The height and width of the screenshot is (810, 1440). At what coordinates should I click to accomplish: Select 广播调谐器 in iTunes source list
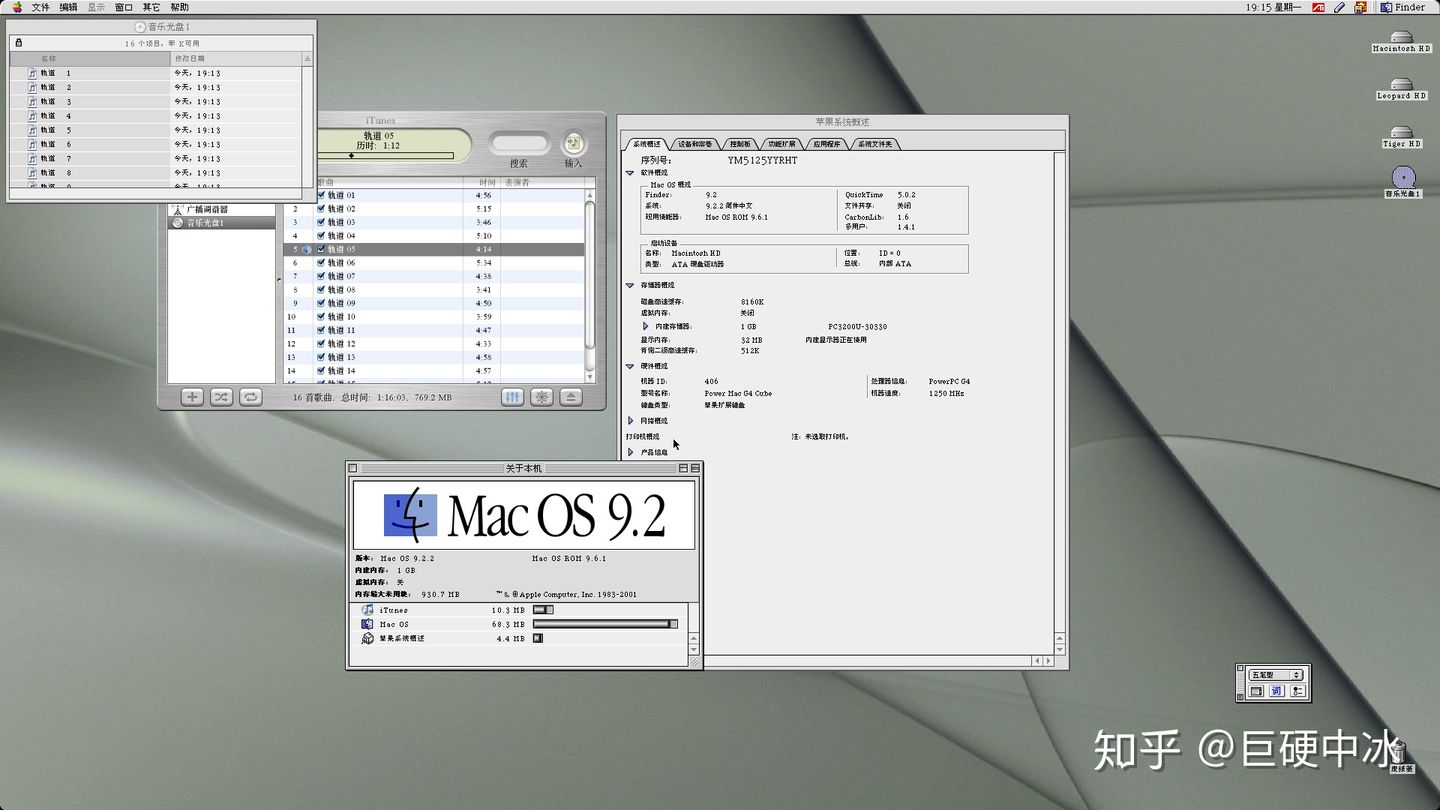pyautogui.click(x=207, y=209)
